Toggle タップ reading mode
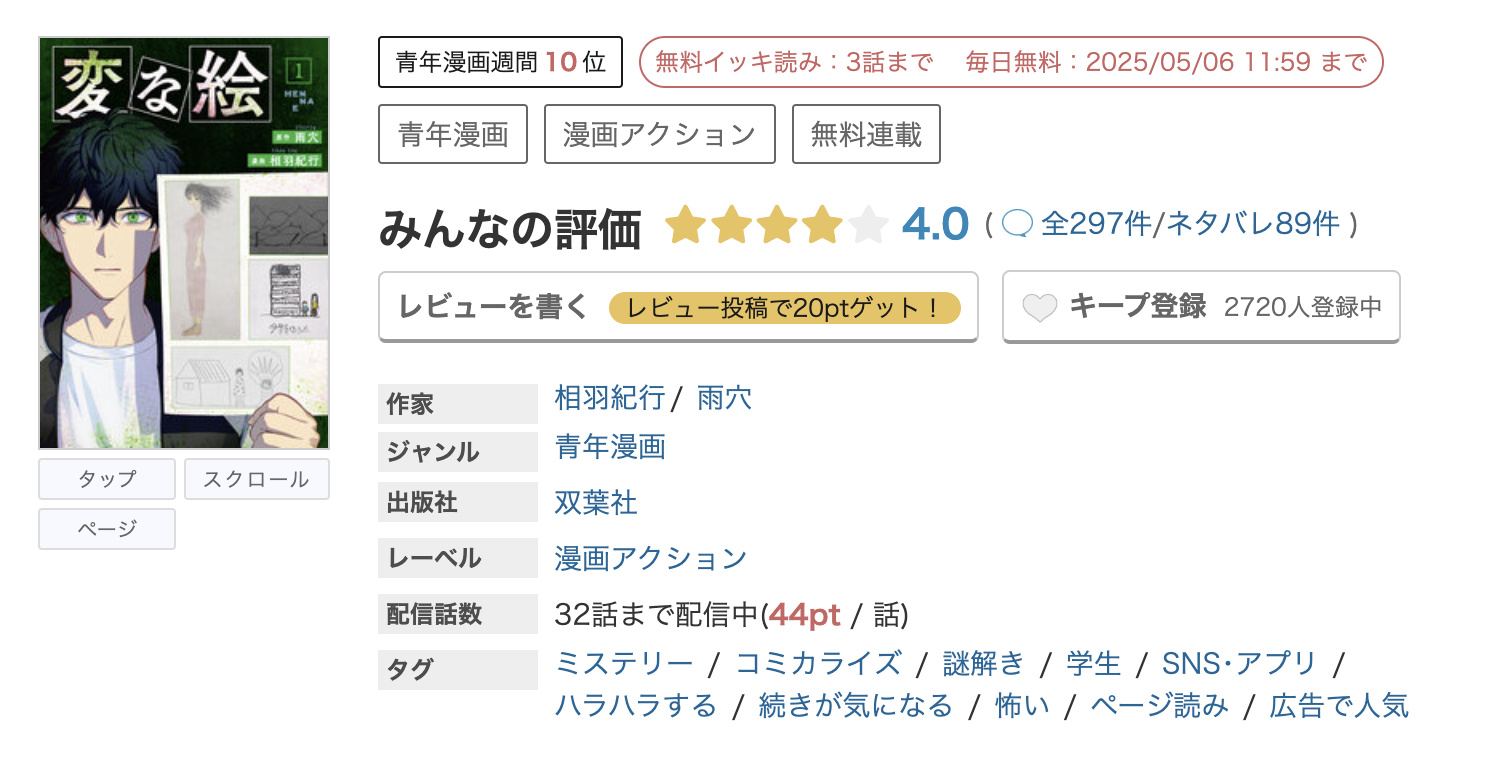Viewport: 1492px width, 760px height. (x=106, y=479)
